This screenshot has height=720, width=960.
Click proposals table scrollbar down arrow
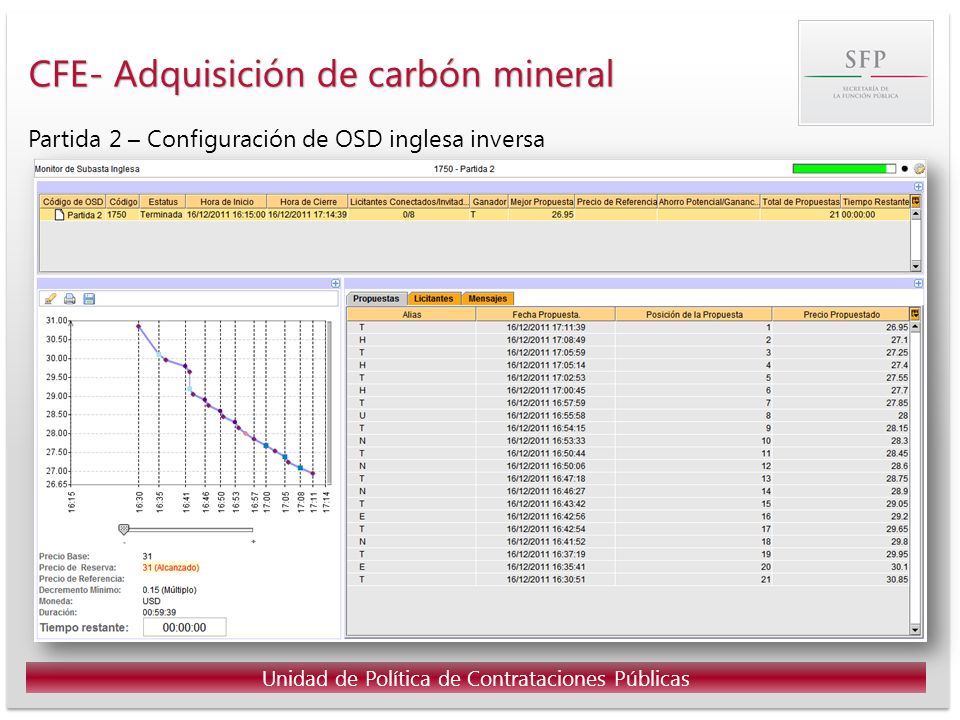[x=915, y=629]
